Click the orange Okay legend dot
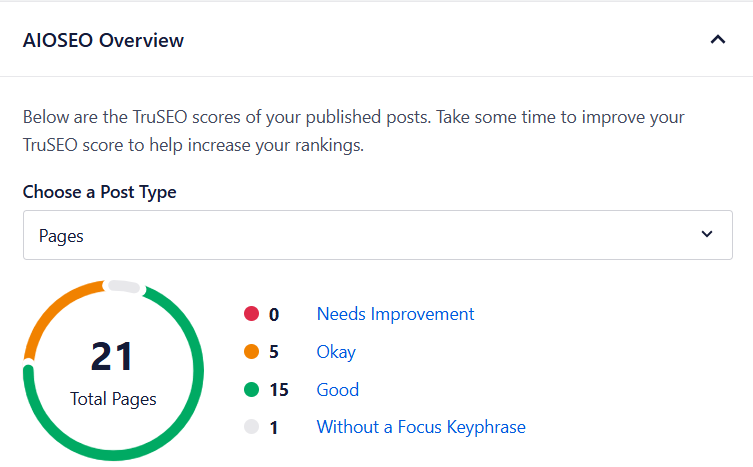The image size is (753, 467). click(251, 352)
